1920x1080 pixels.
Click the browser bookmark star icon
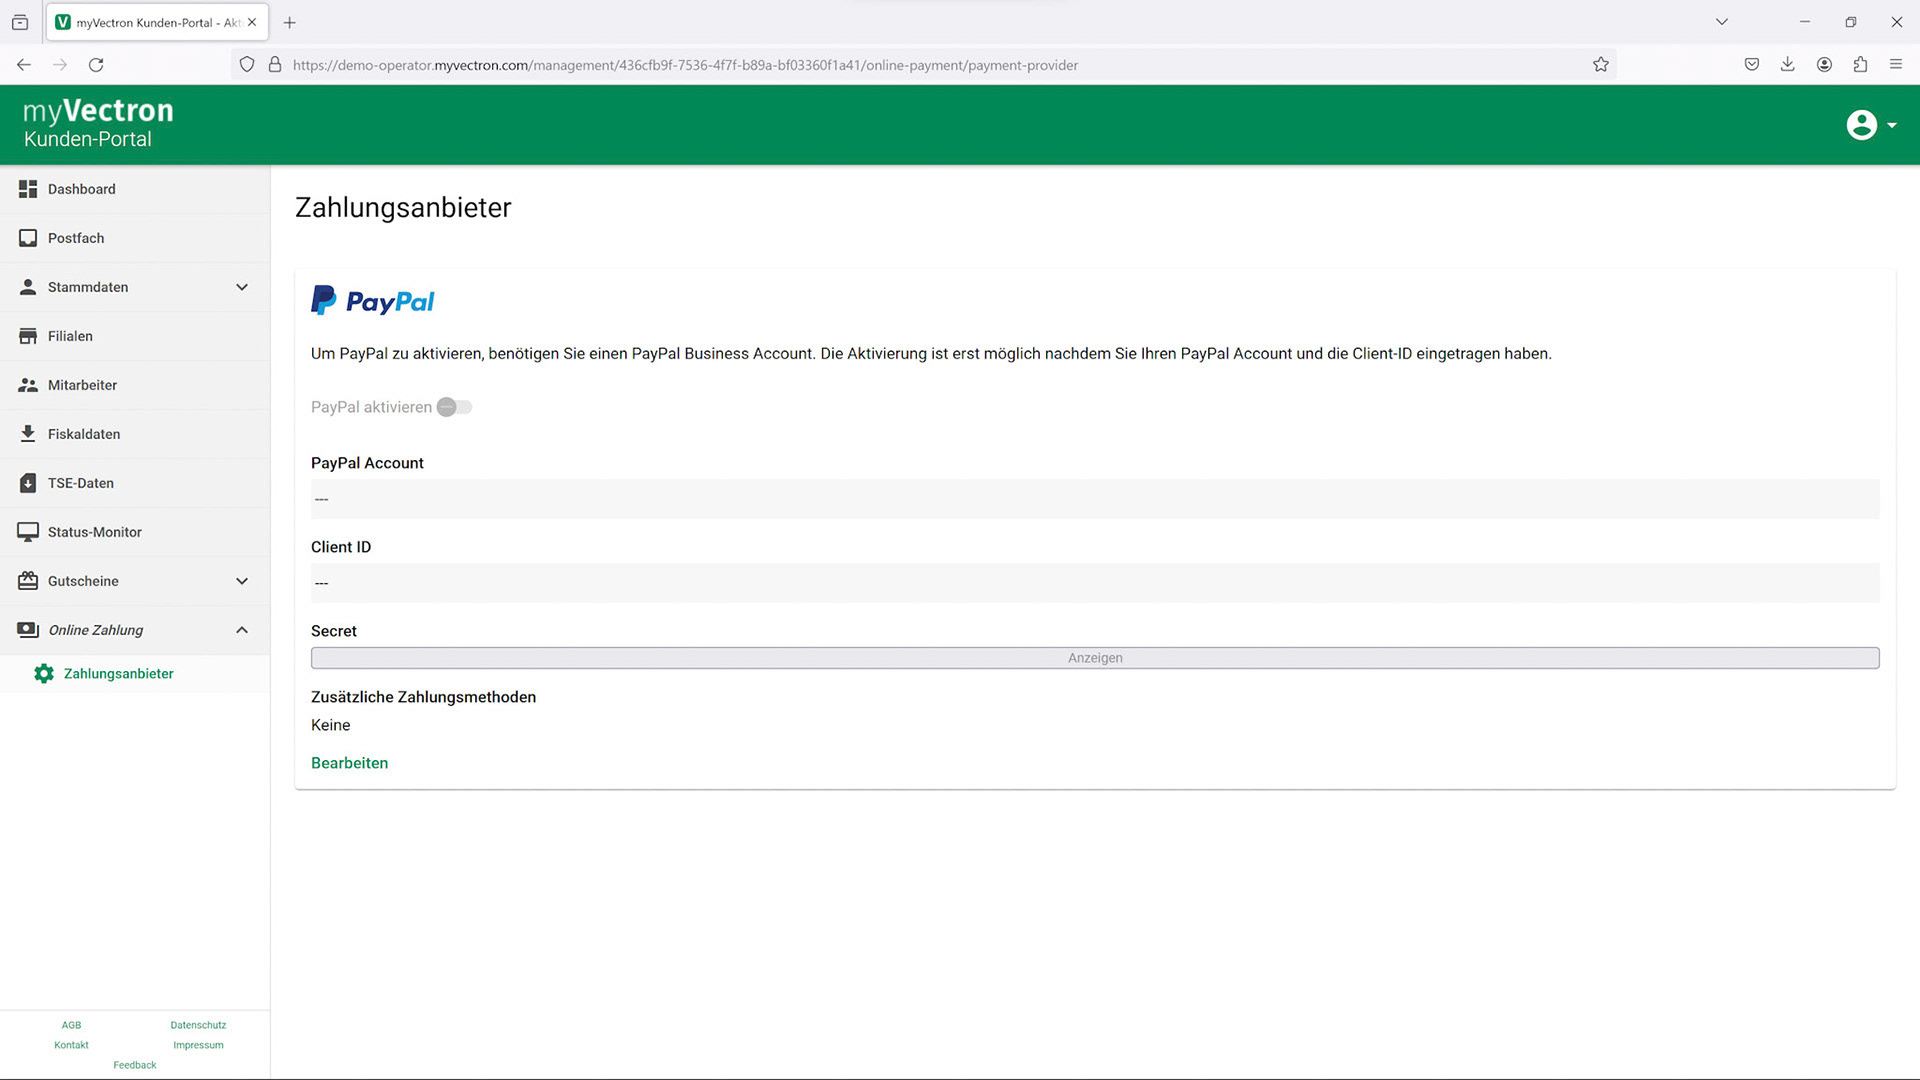1600,65
